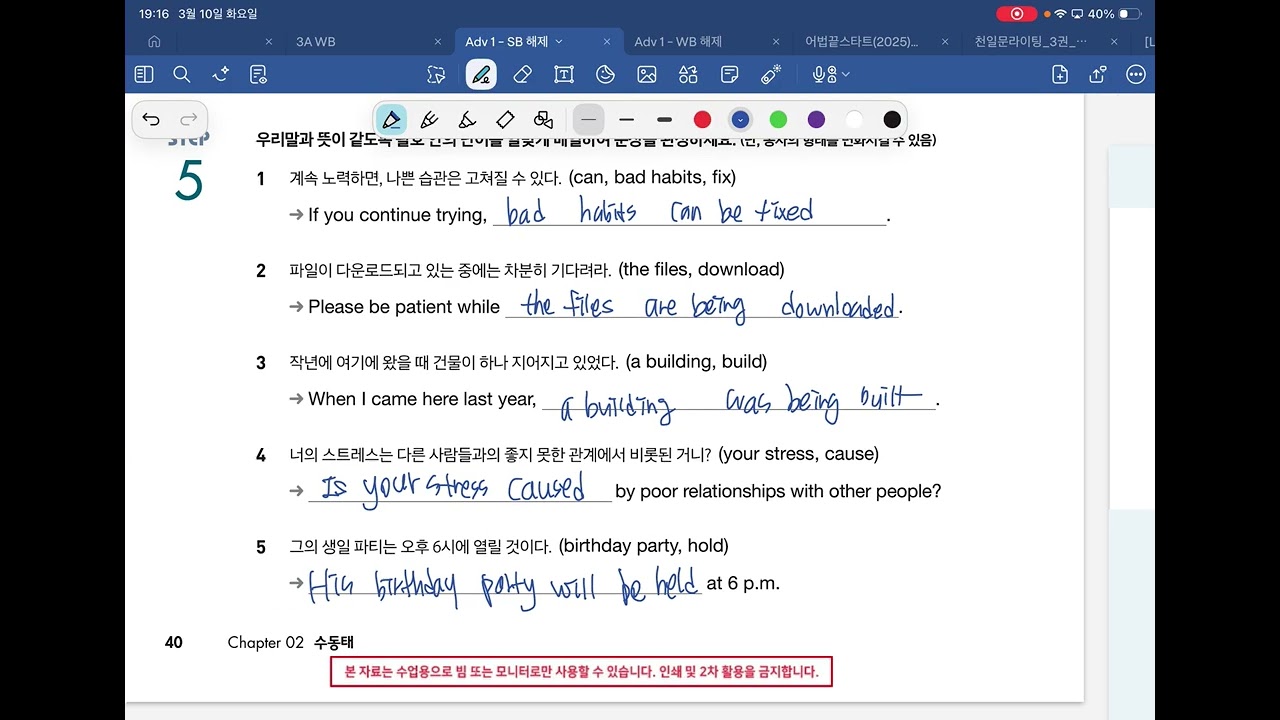Viewport: 1280px width, 720px height.
Task: Switch to the 어법끝스타트(2025) tab
Action: point(862,42)
